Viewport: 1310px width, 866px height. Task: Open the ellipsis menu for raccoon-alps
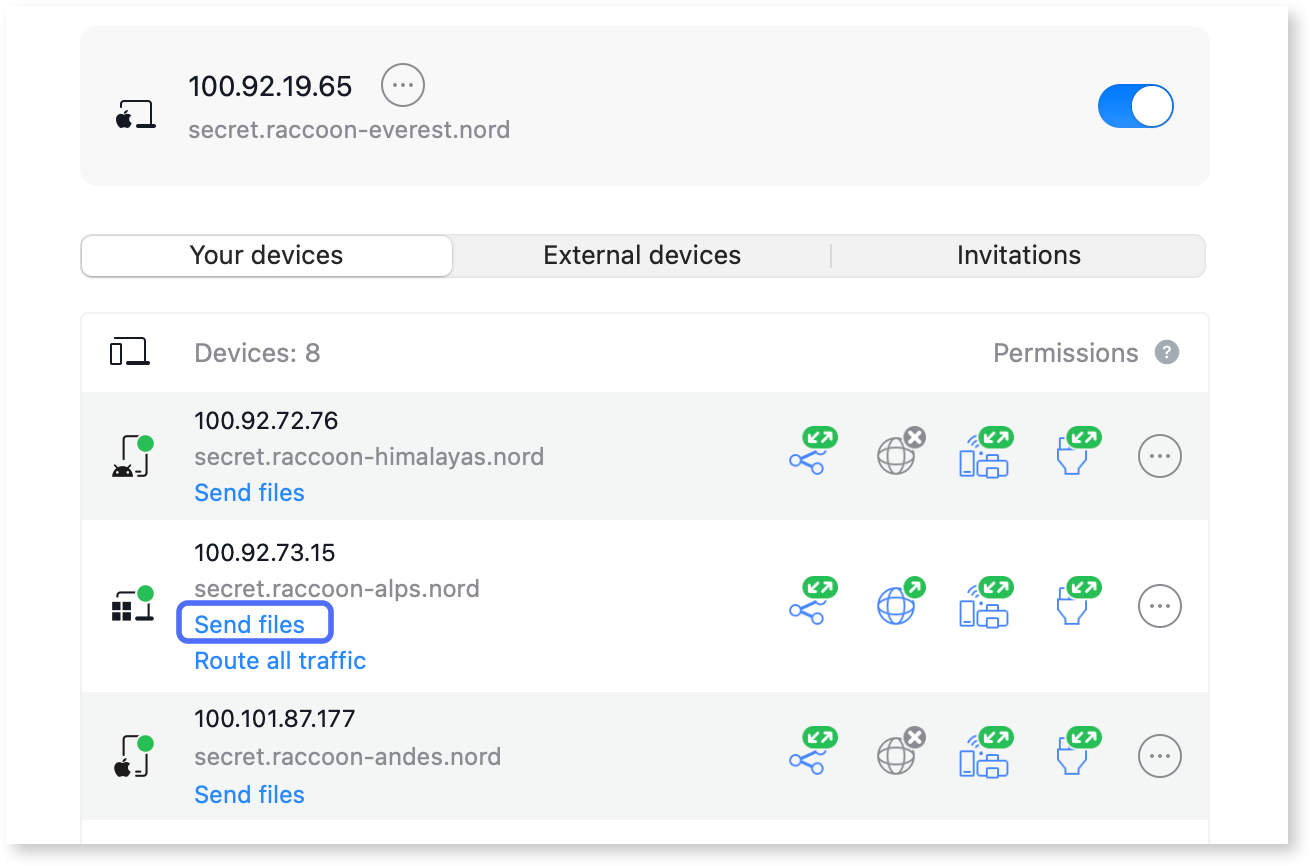point(1159,606)
